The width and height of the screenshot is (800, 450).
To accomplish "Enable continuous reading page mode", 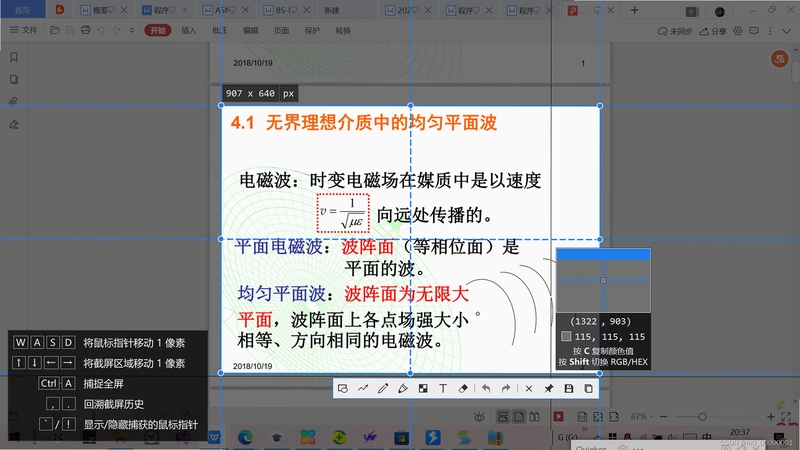I will coord(503,417).
